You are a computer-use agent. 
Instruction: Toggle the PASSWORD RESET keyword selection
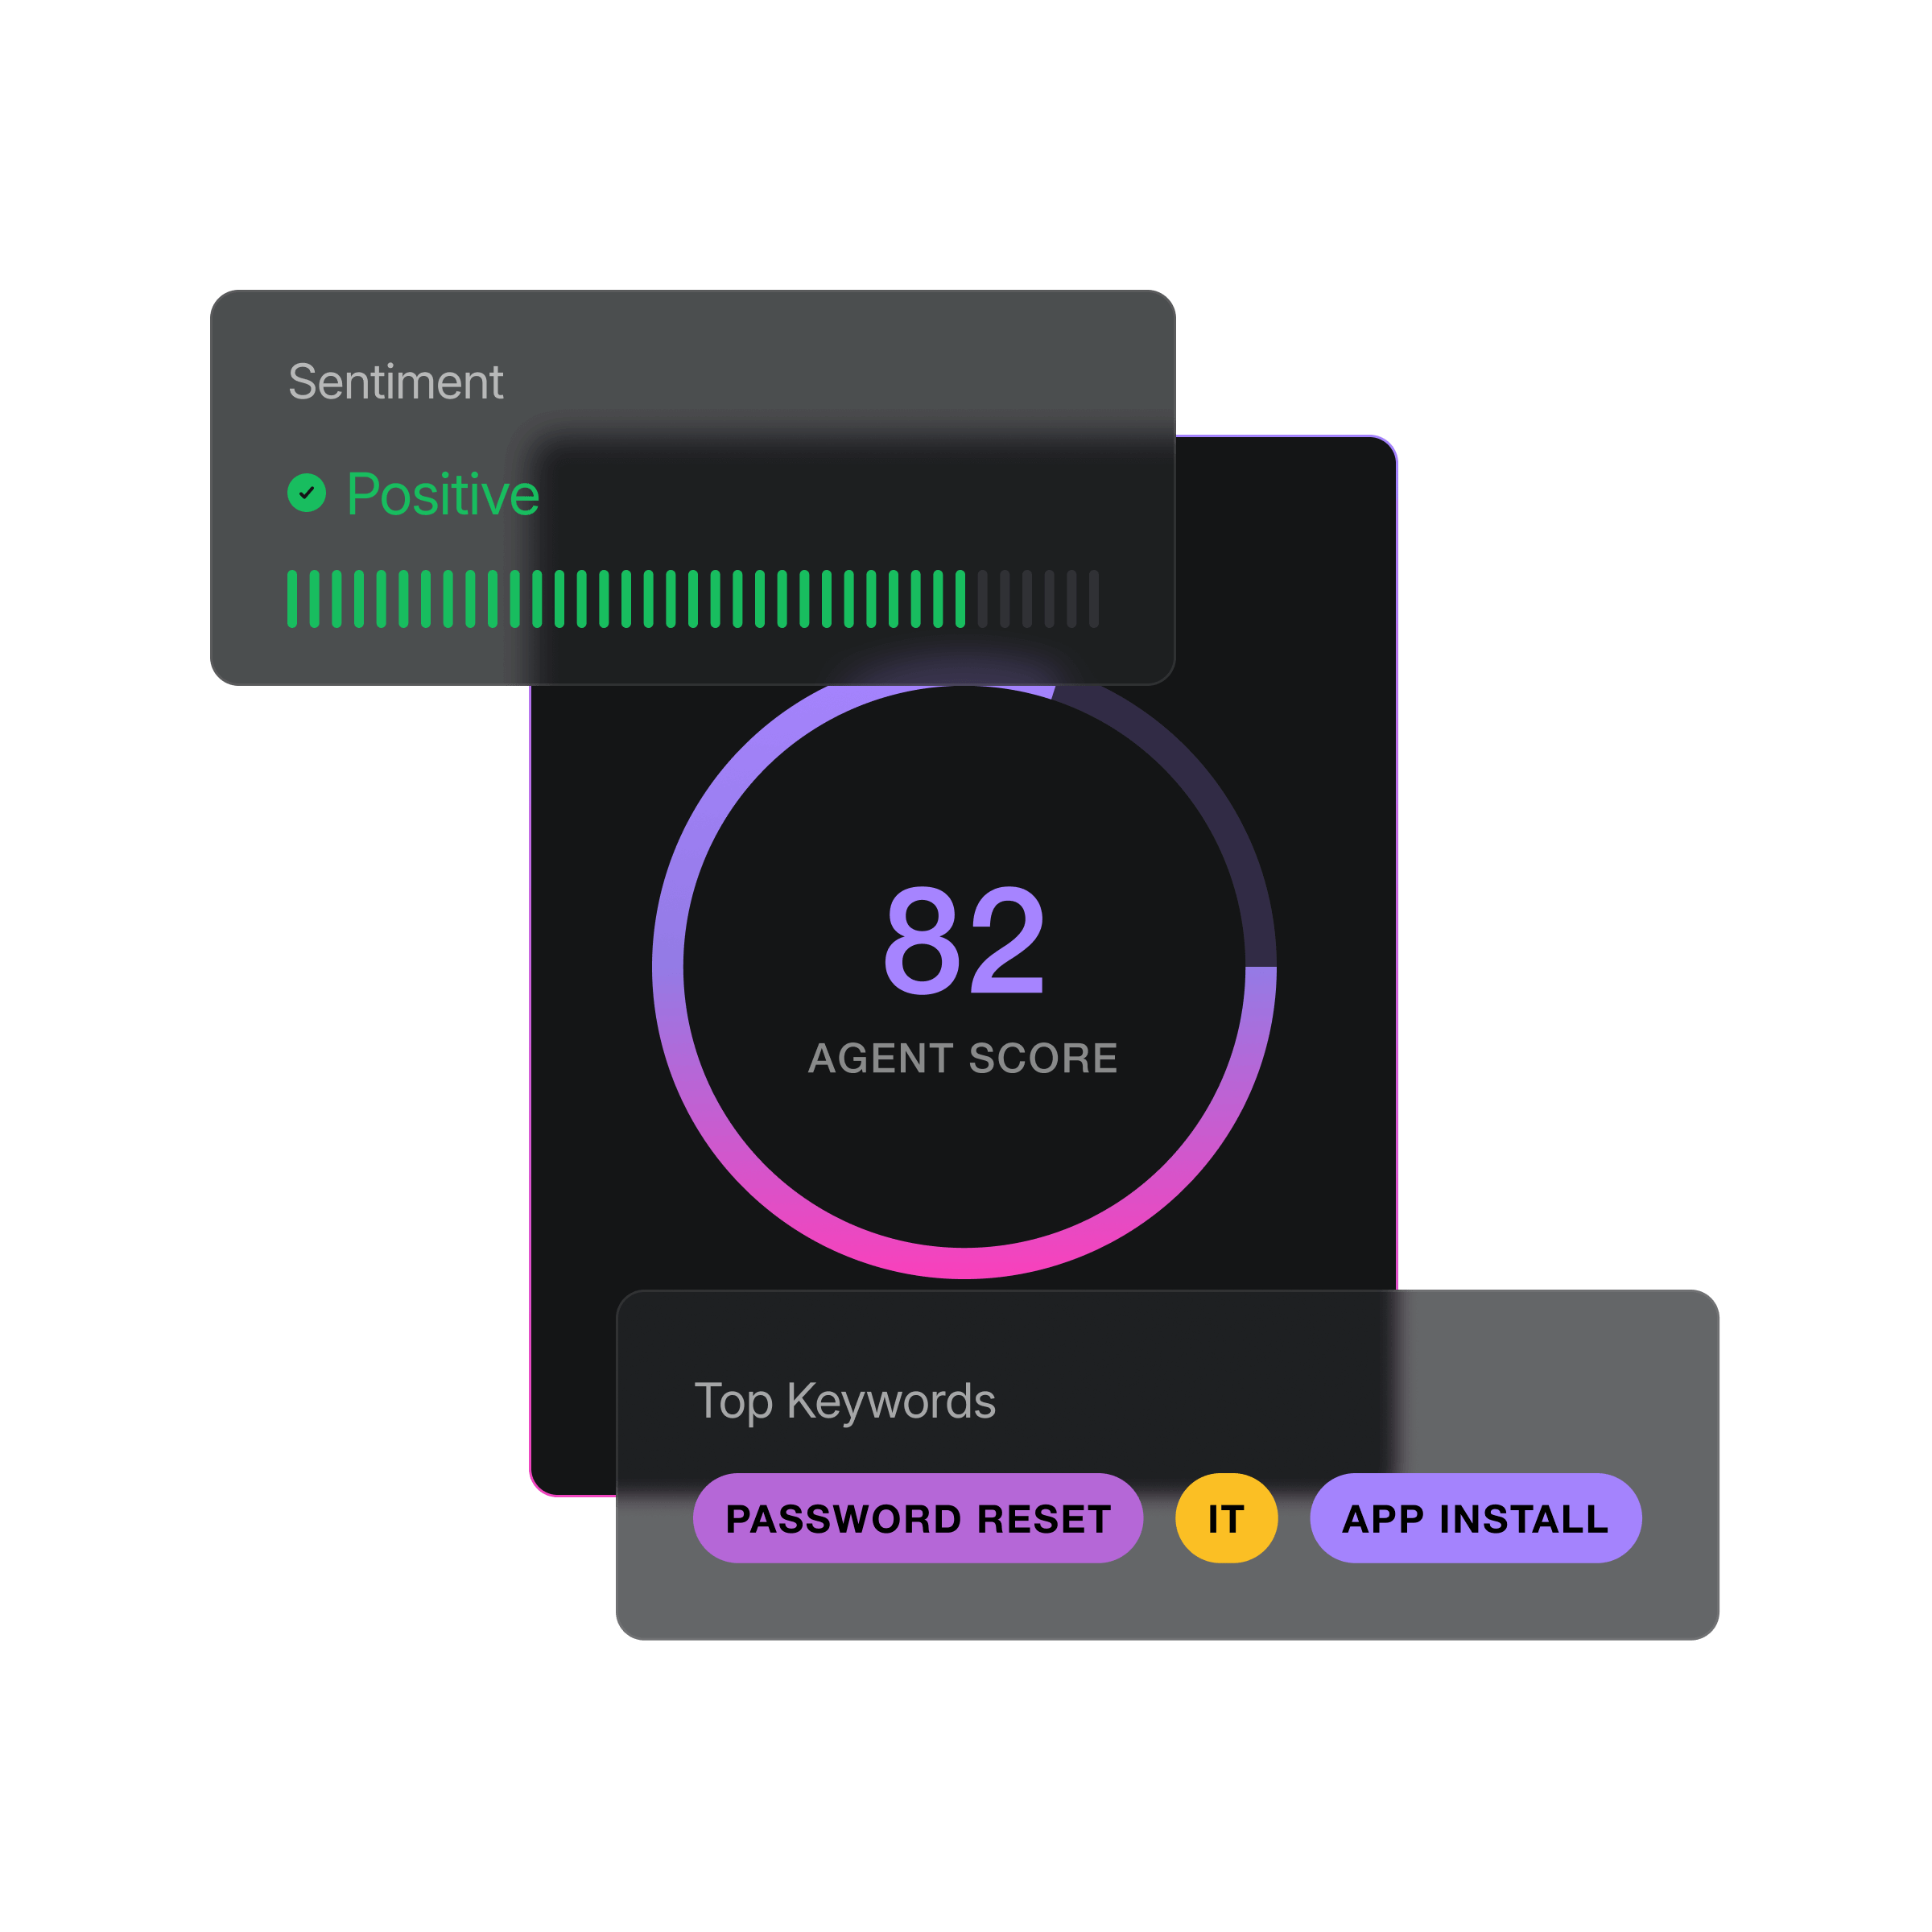click(917, 1518)
